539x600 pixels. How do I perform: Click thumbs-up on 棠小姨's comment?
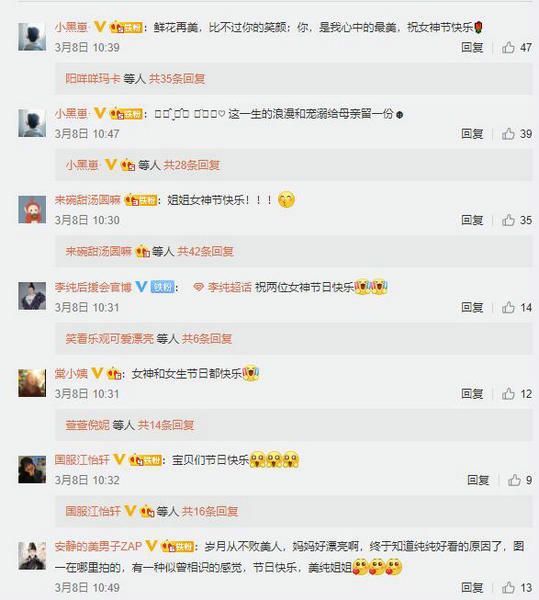point(508,394)
